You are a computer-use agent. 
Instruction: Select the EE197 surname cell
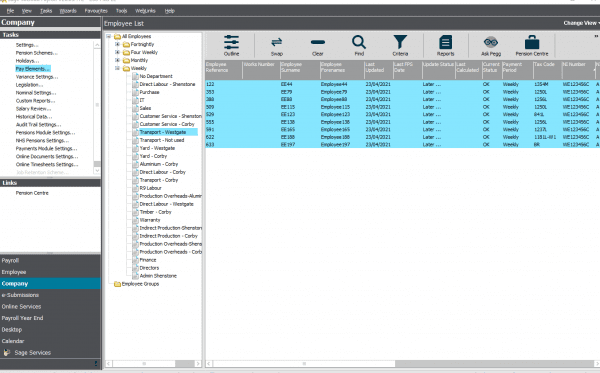pyautogui.click(x=287, y=145)
